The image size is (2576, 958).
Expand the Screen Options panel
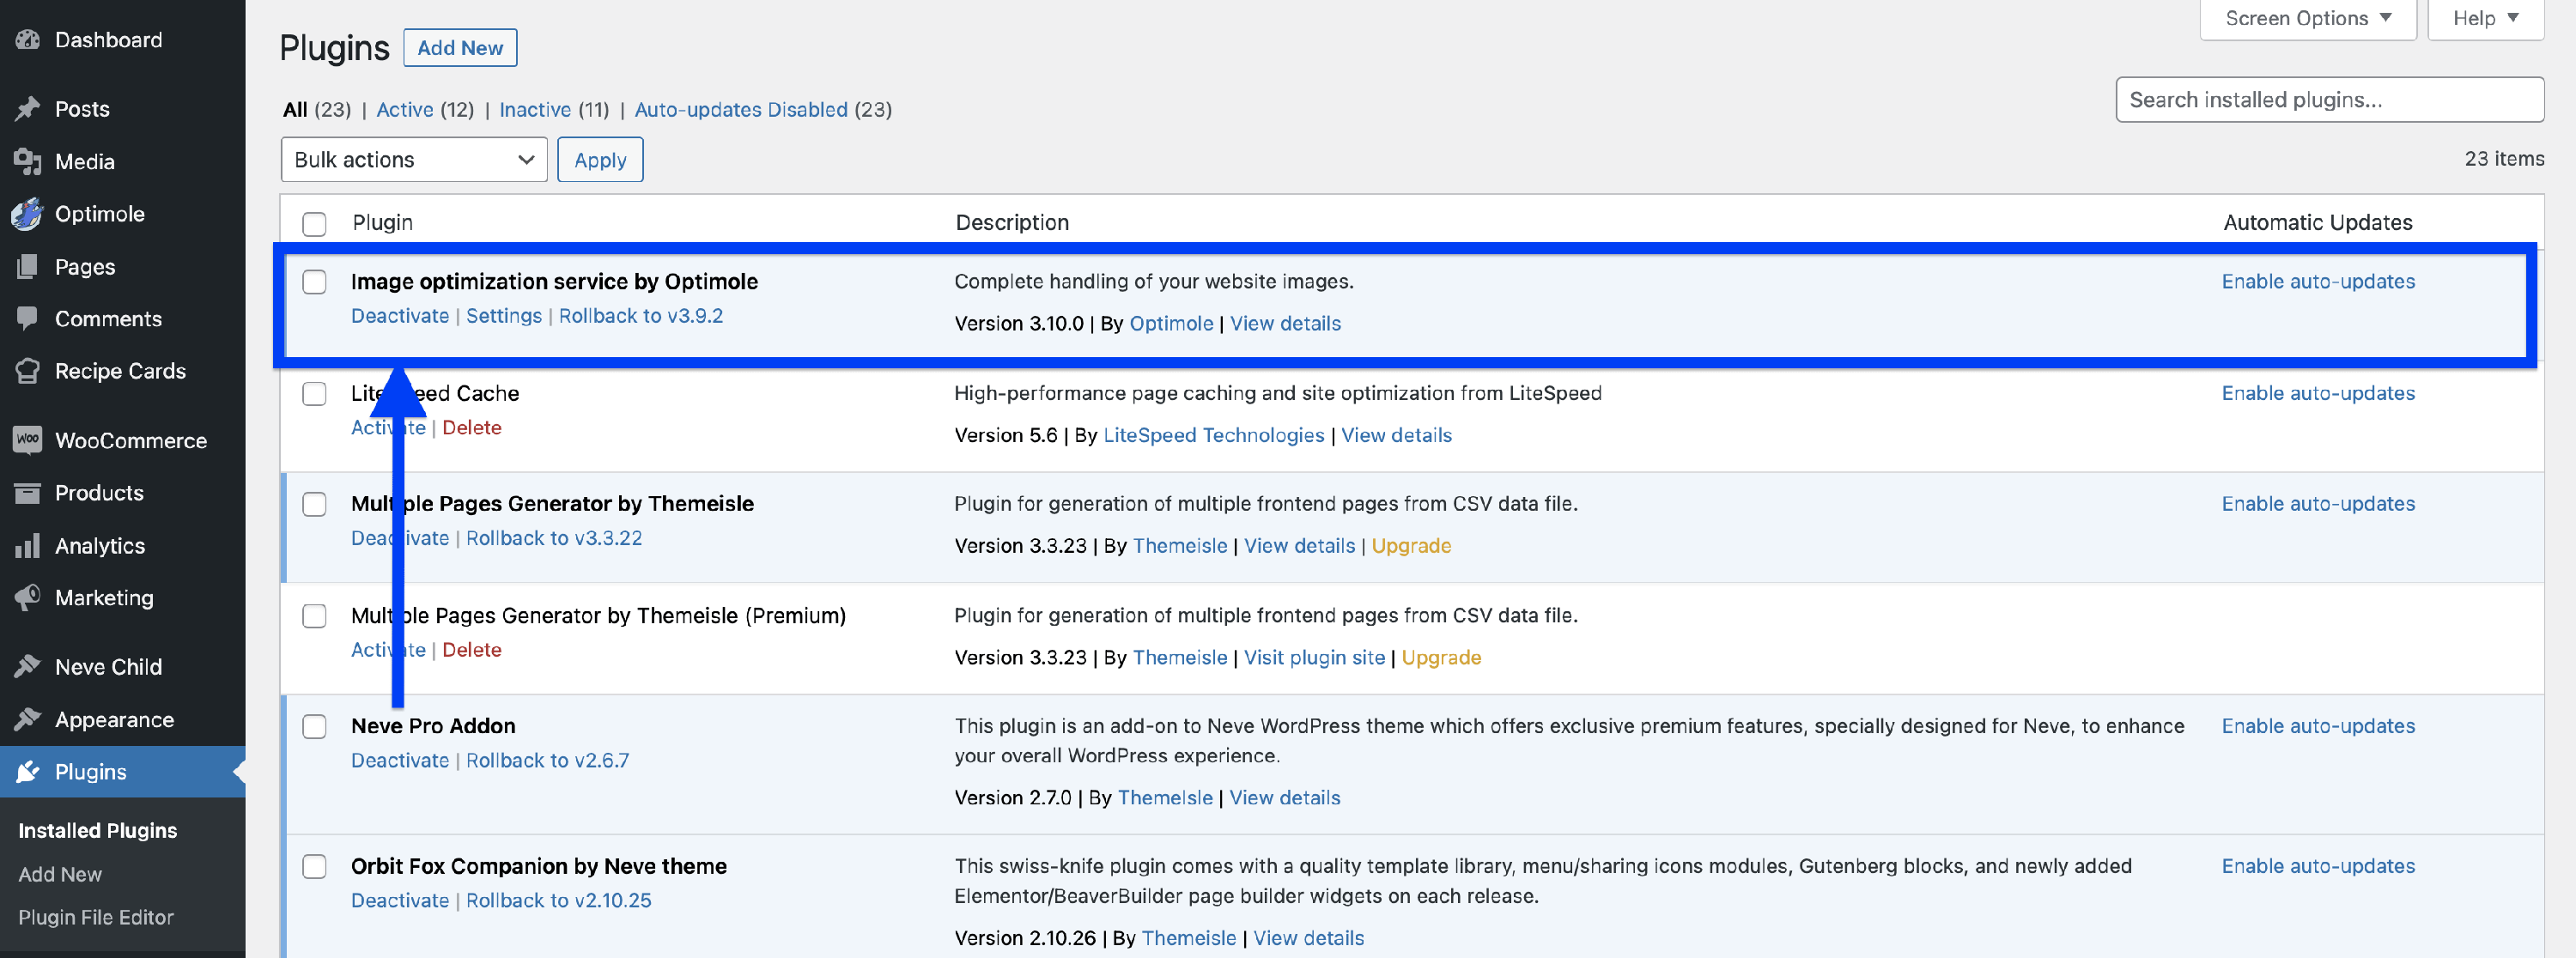(2307, 18)
